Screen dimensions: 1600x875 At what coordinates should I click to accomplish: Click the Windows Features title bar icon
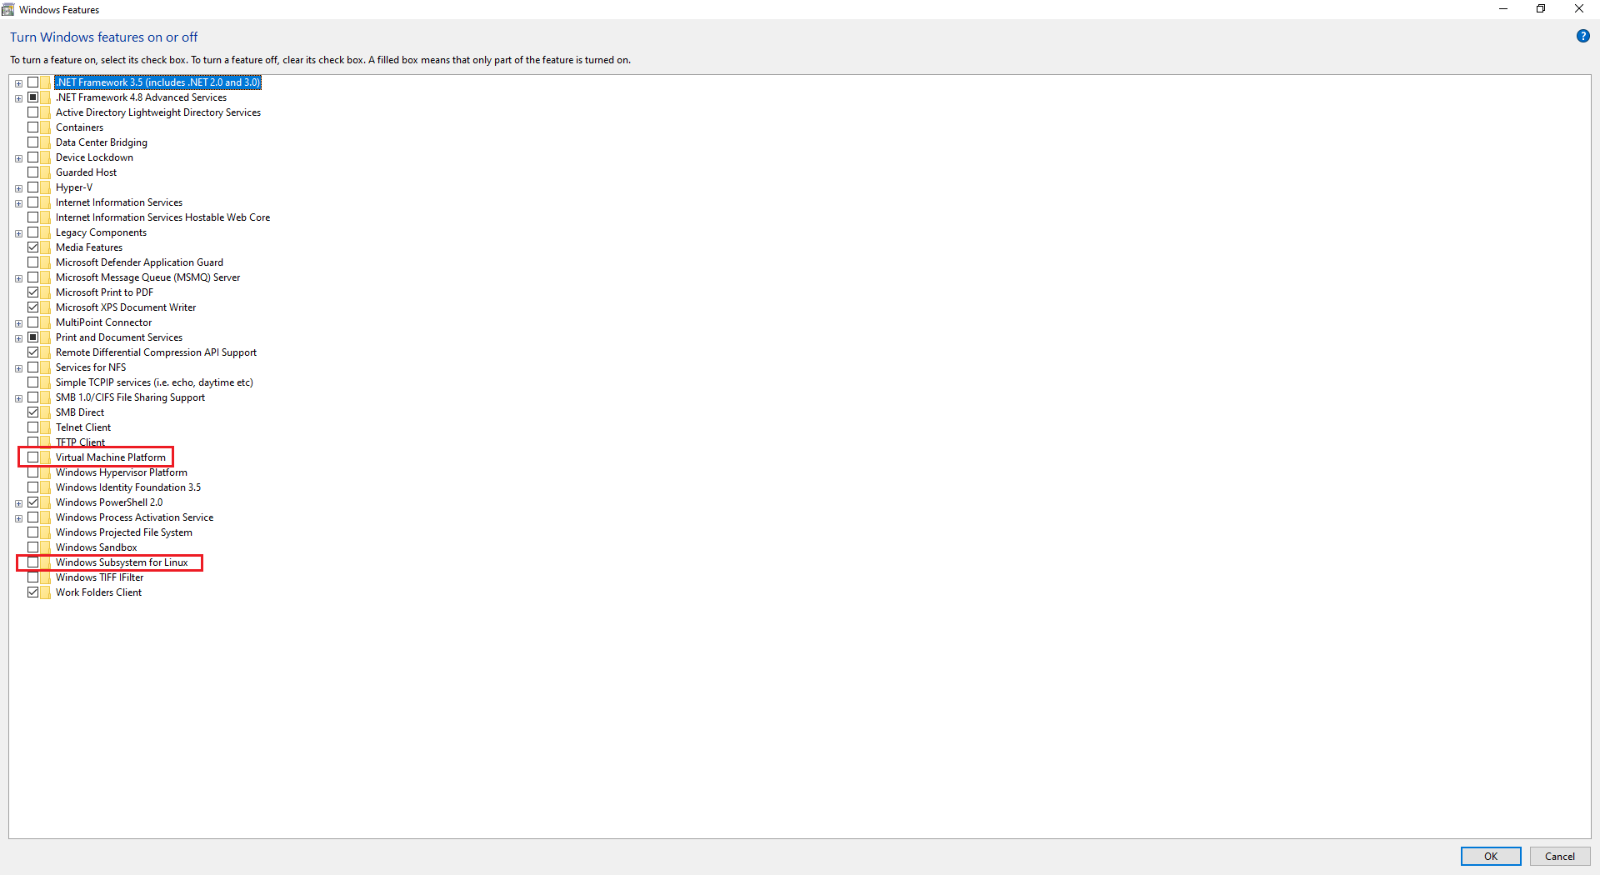tap(8, 9)
